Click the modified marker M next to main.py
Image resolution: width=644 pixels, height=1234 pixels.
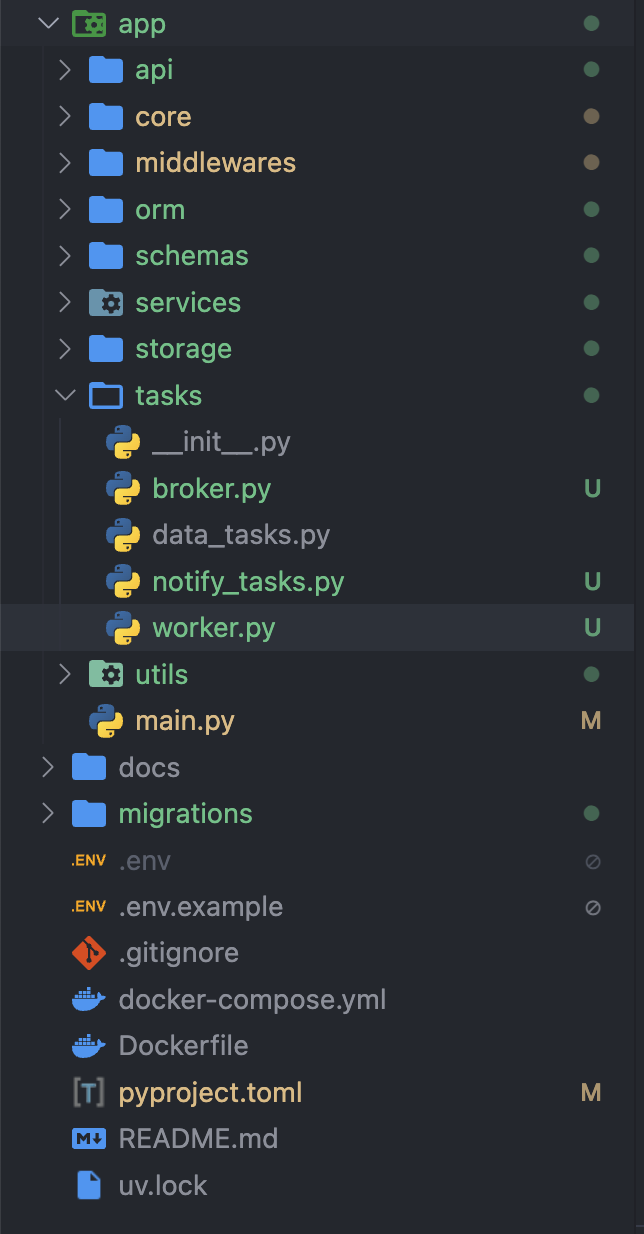pyautogui.click(x=591, y=720)
